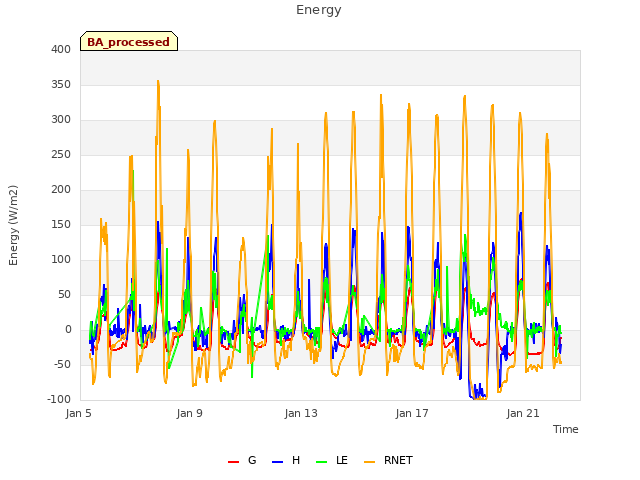Toggle the H series legend entry
Image resolution: width=640 pixels, height=480 pixels.
(286, 460)
